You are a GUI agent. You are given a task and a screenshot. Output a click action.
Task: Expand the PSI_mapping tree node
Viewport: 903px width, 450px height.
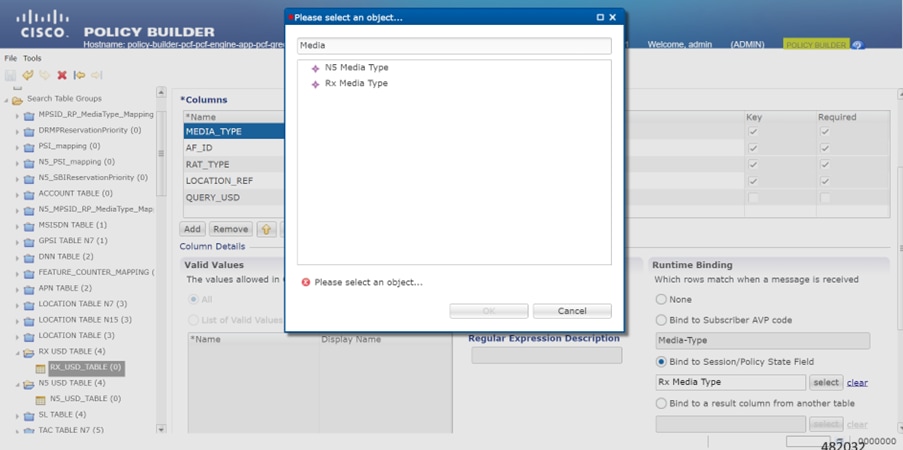[x=17, y=148]
